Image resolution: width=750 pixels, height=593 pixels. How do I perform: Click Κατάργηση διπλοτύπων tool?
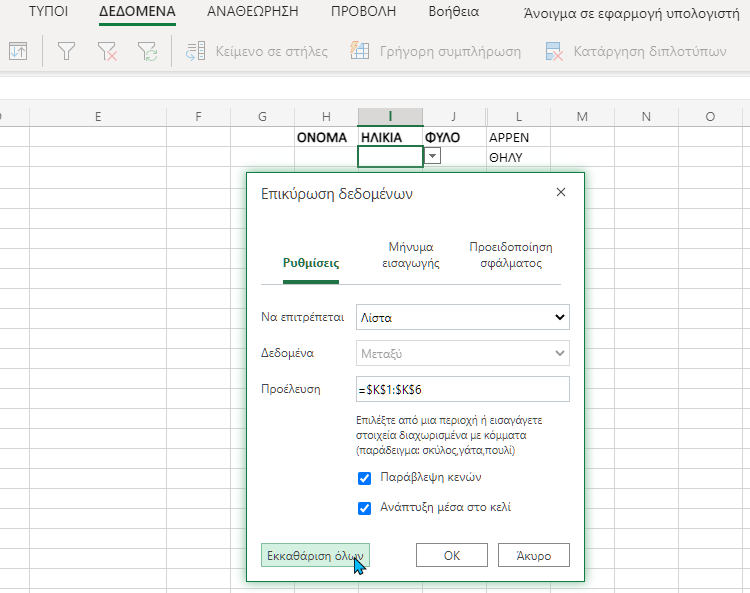[636, 51]
